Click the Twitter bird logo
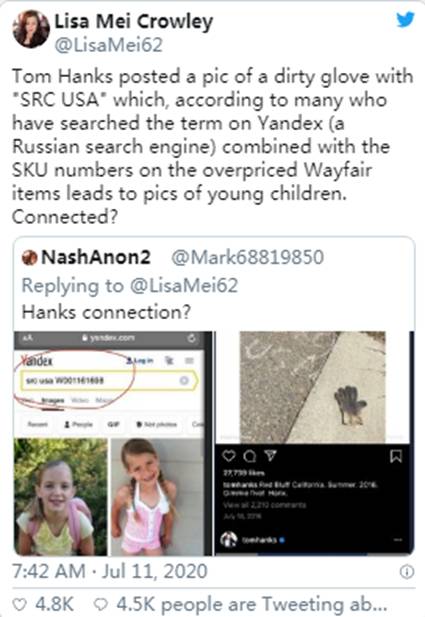425x617 pixels. tap(405, 20)
